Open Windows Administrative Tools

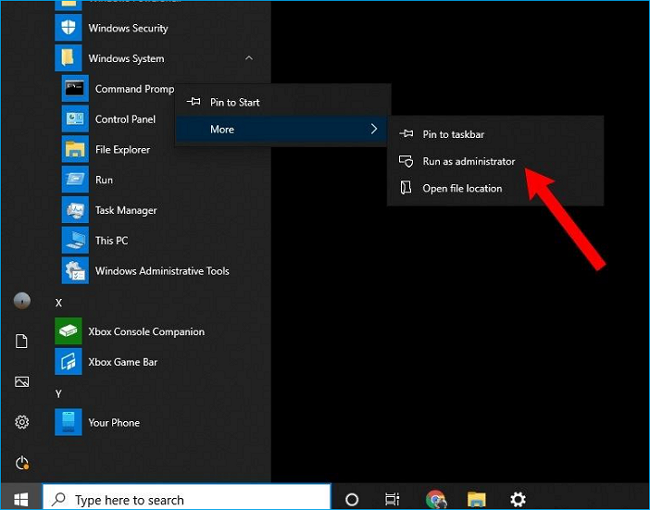161,271
